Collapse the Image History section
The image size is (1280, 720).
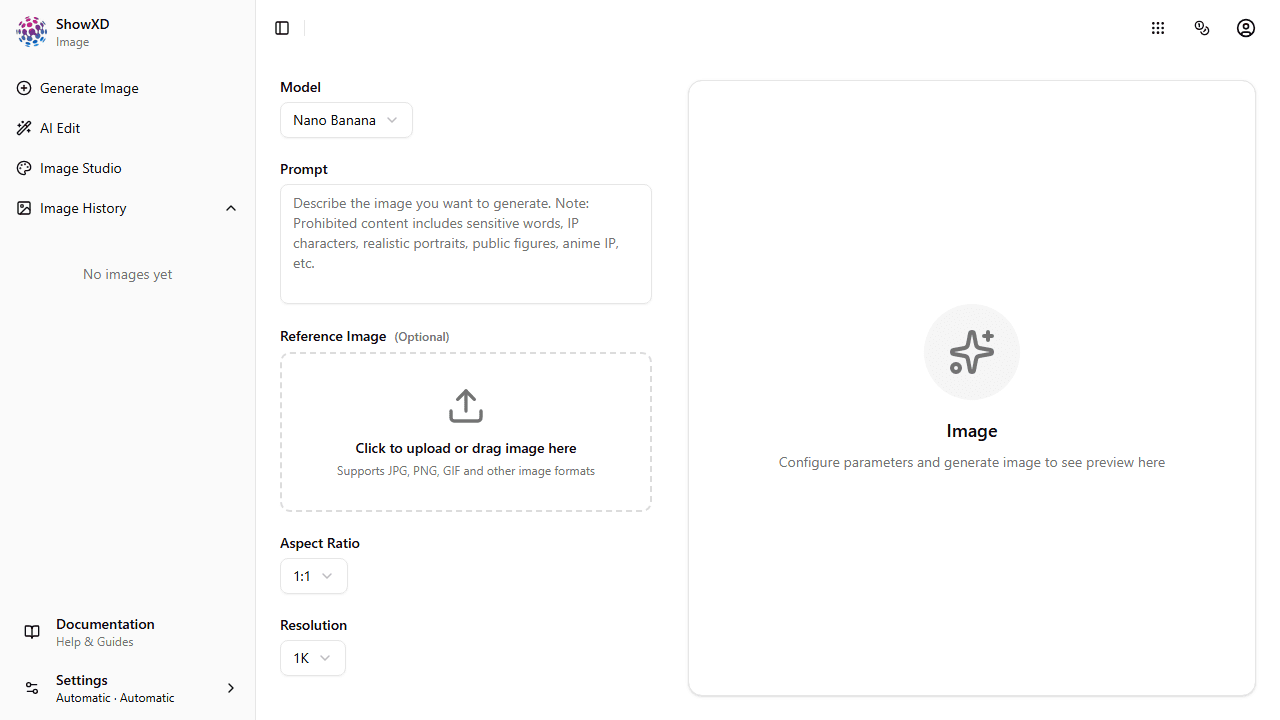231,208
